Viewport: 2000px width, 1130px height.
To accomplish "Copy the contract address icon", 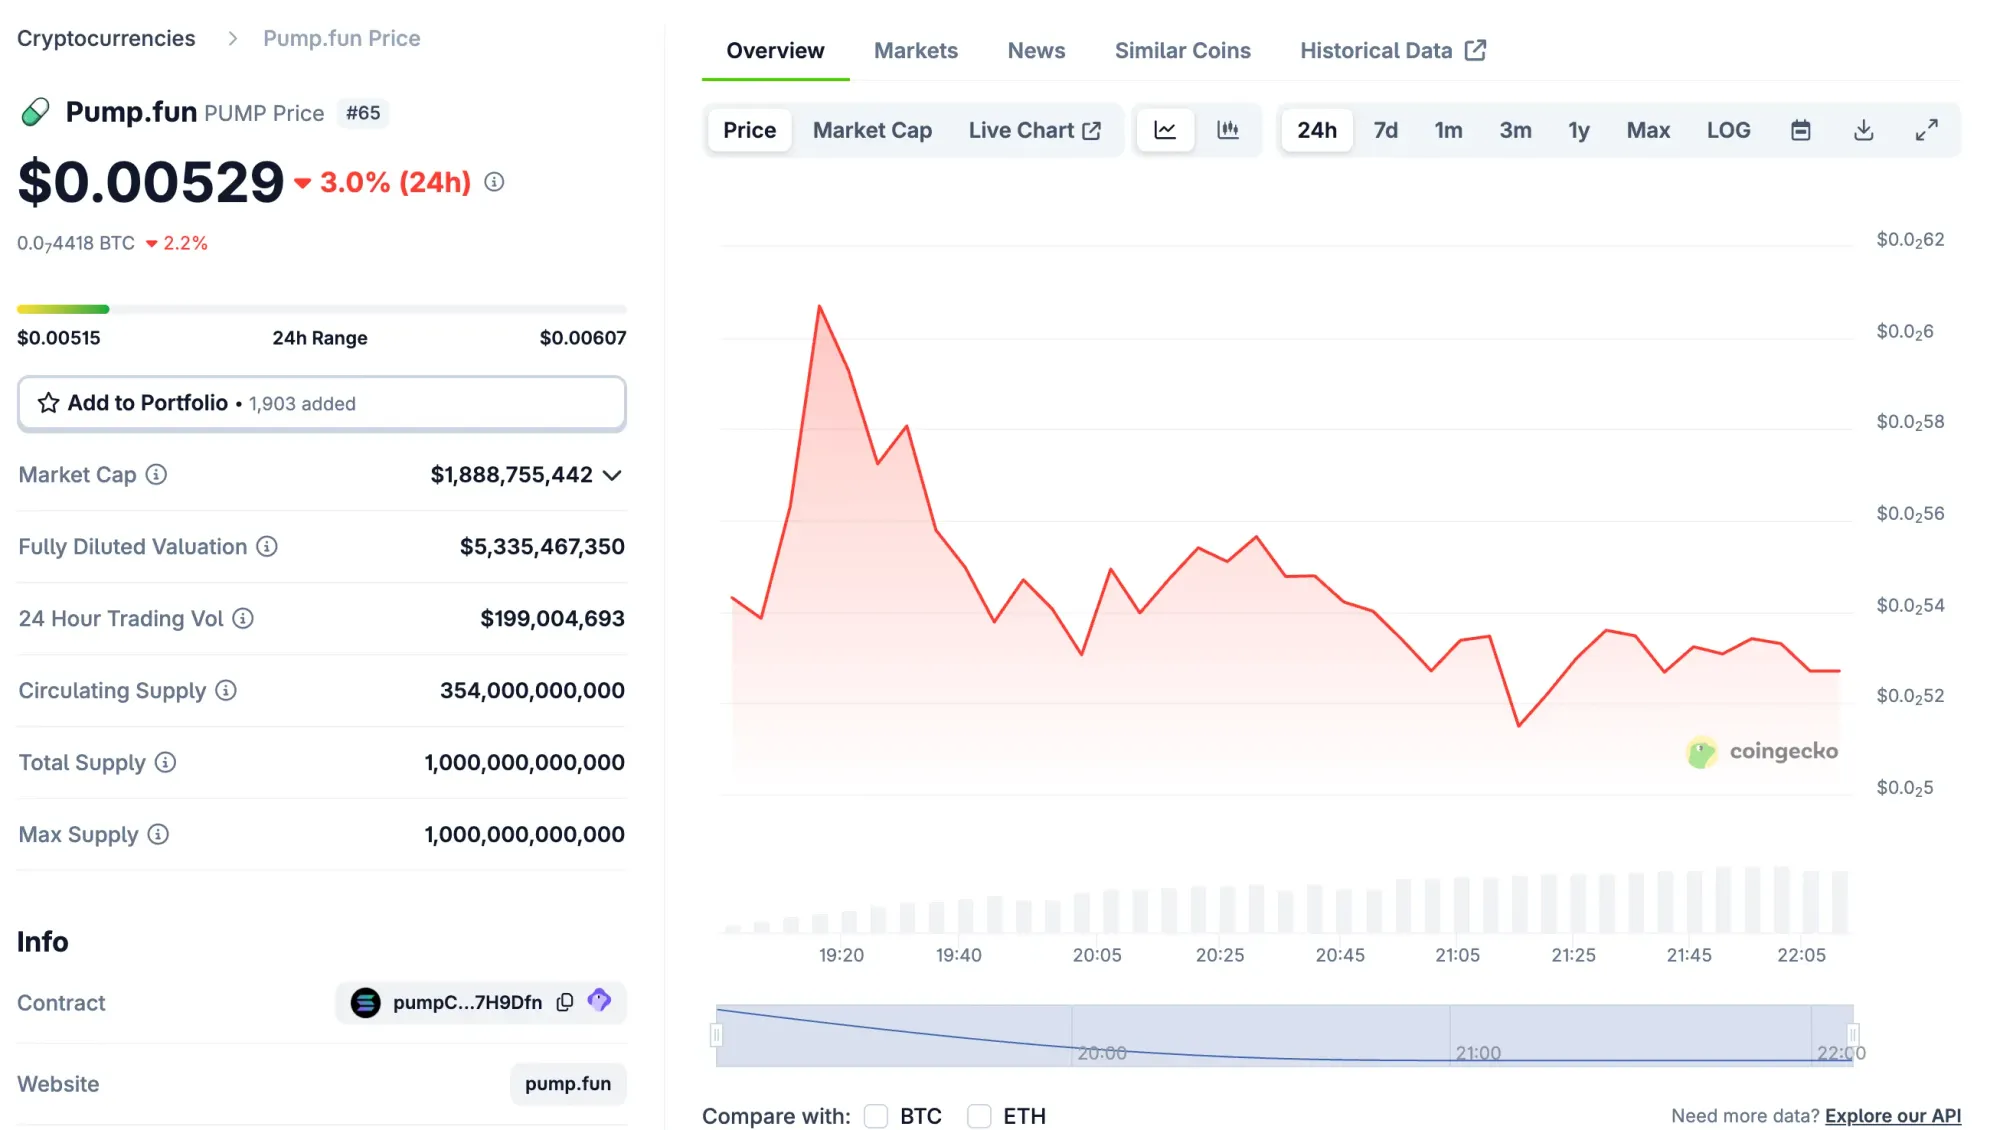I will [x=565, y=1002].
